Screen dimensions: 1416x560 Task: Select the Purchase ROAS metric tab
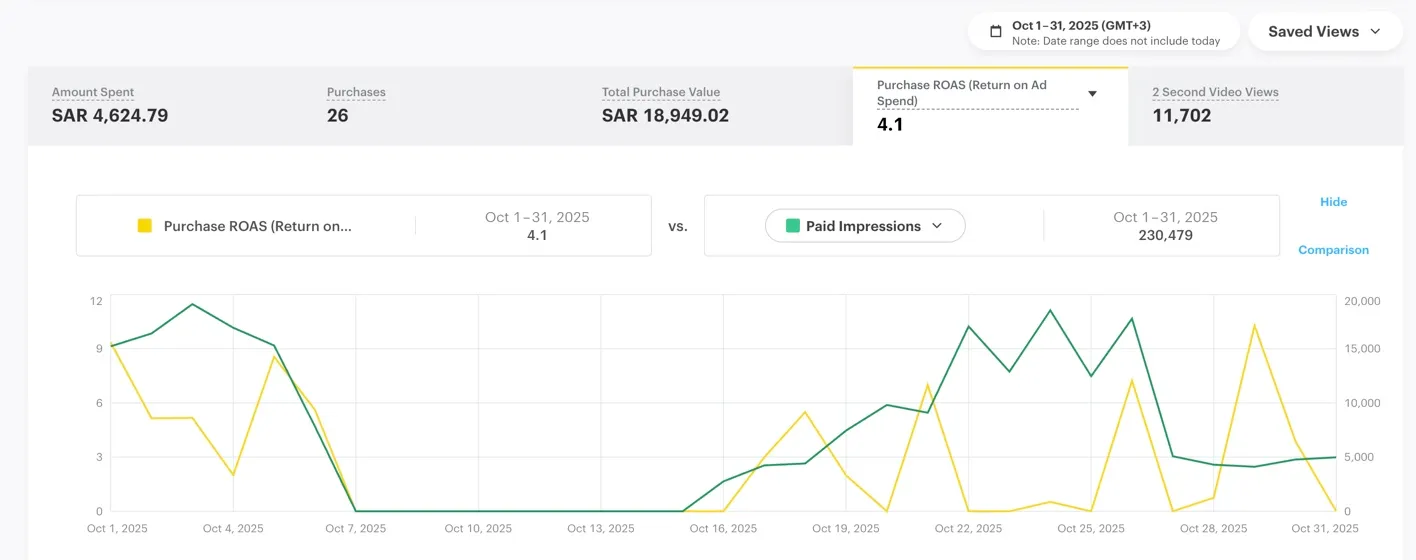tap(990, 106)
